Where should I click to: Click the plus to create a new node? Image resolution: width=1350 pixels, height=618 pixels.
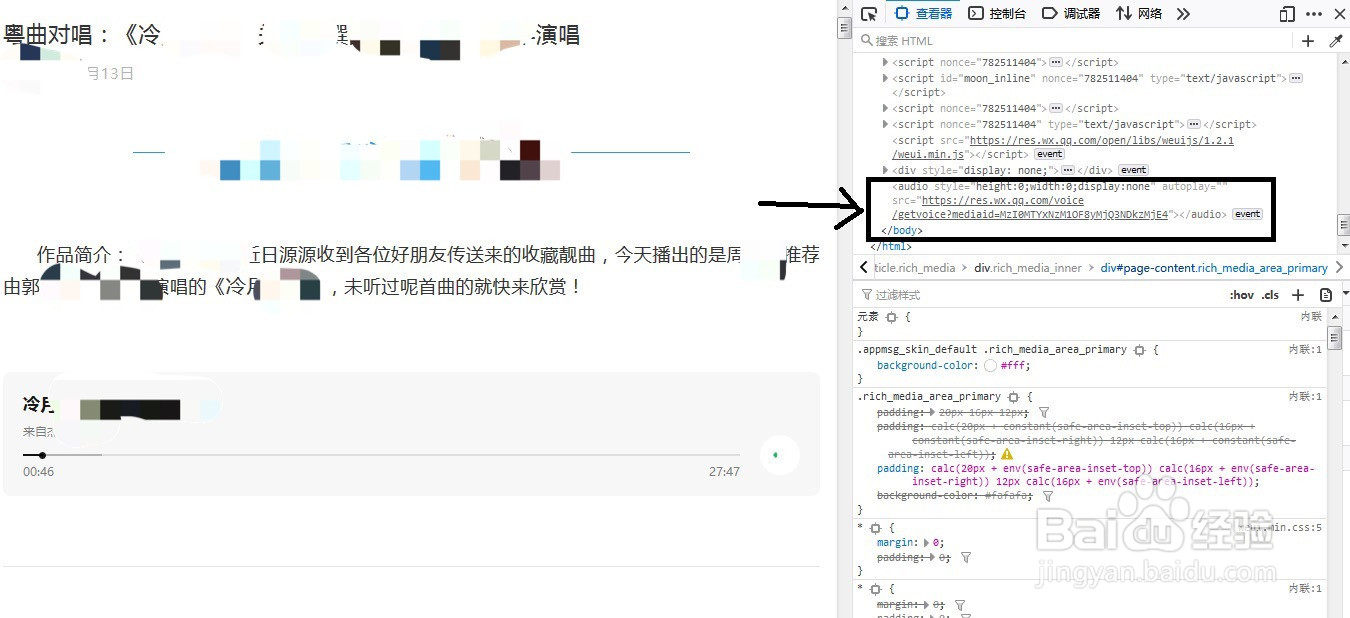tap(1308, 41)
